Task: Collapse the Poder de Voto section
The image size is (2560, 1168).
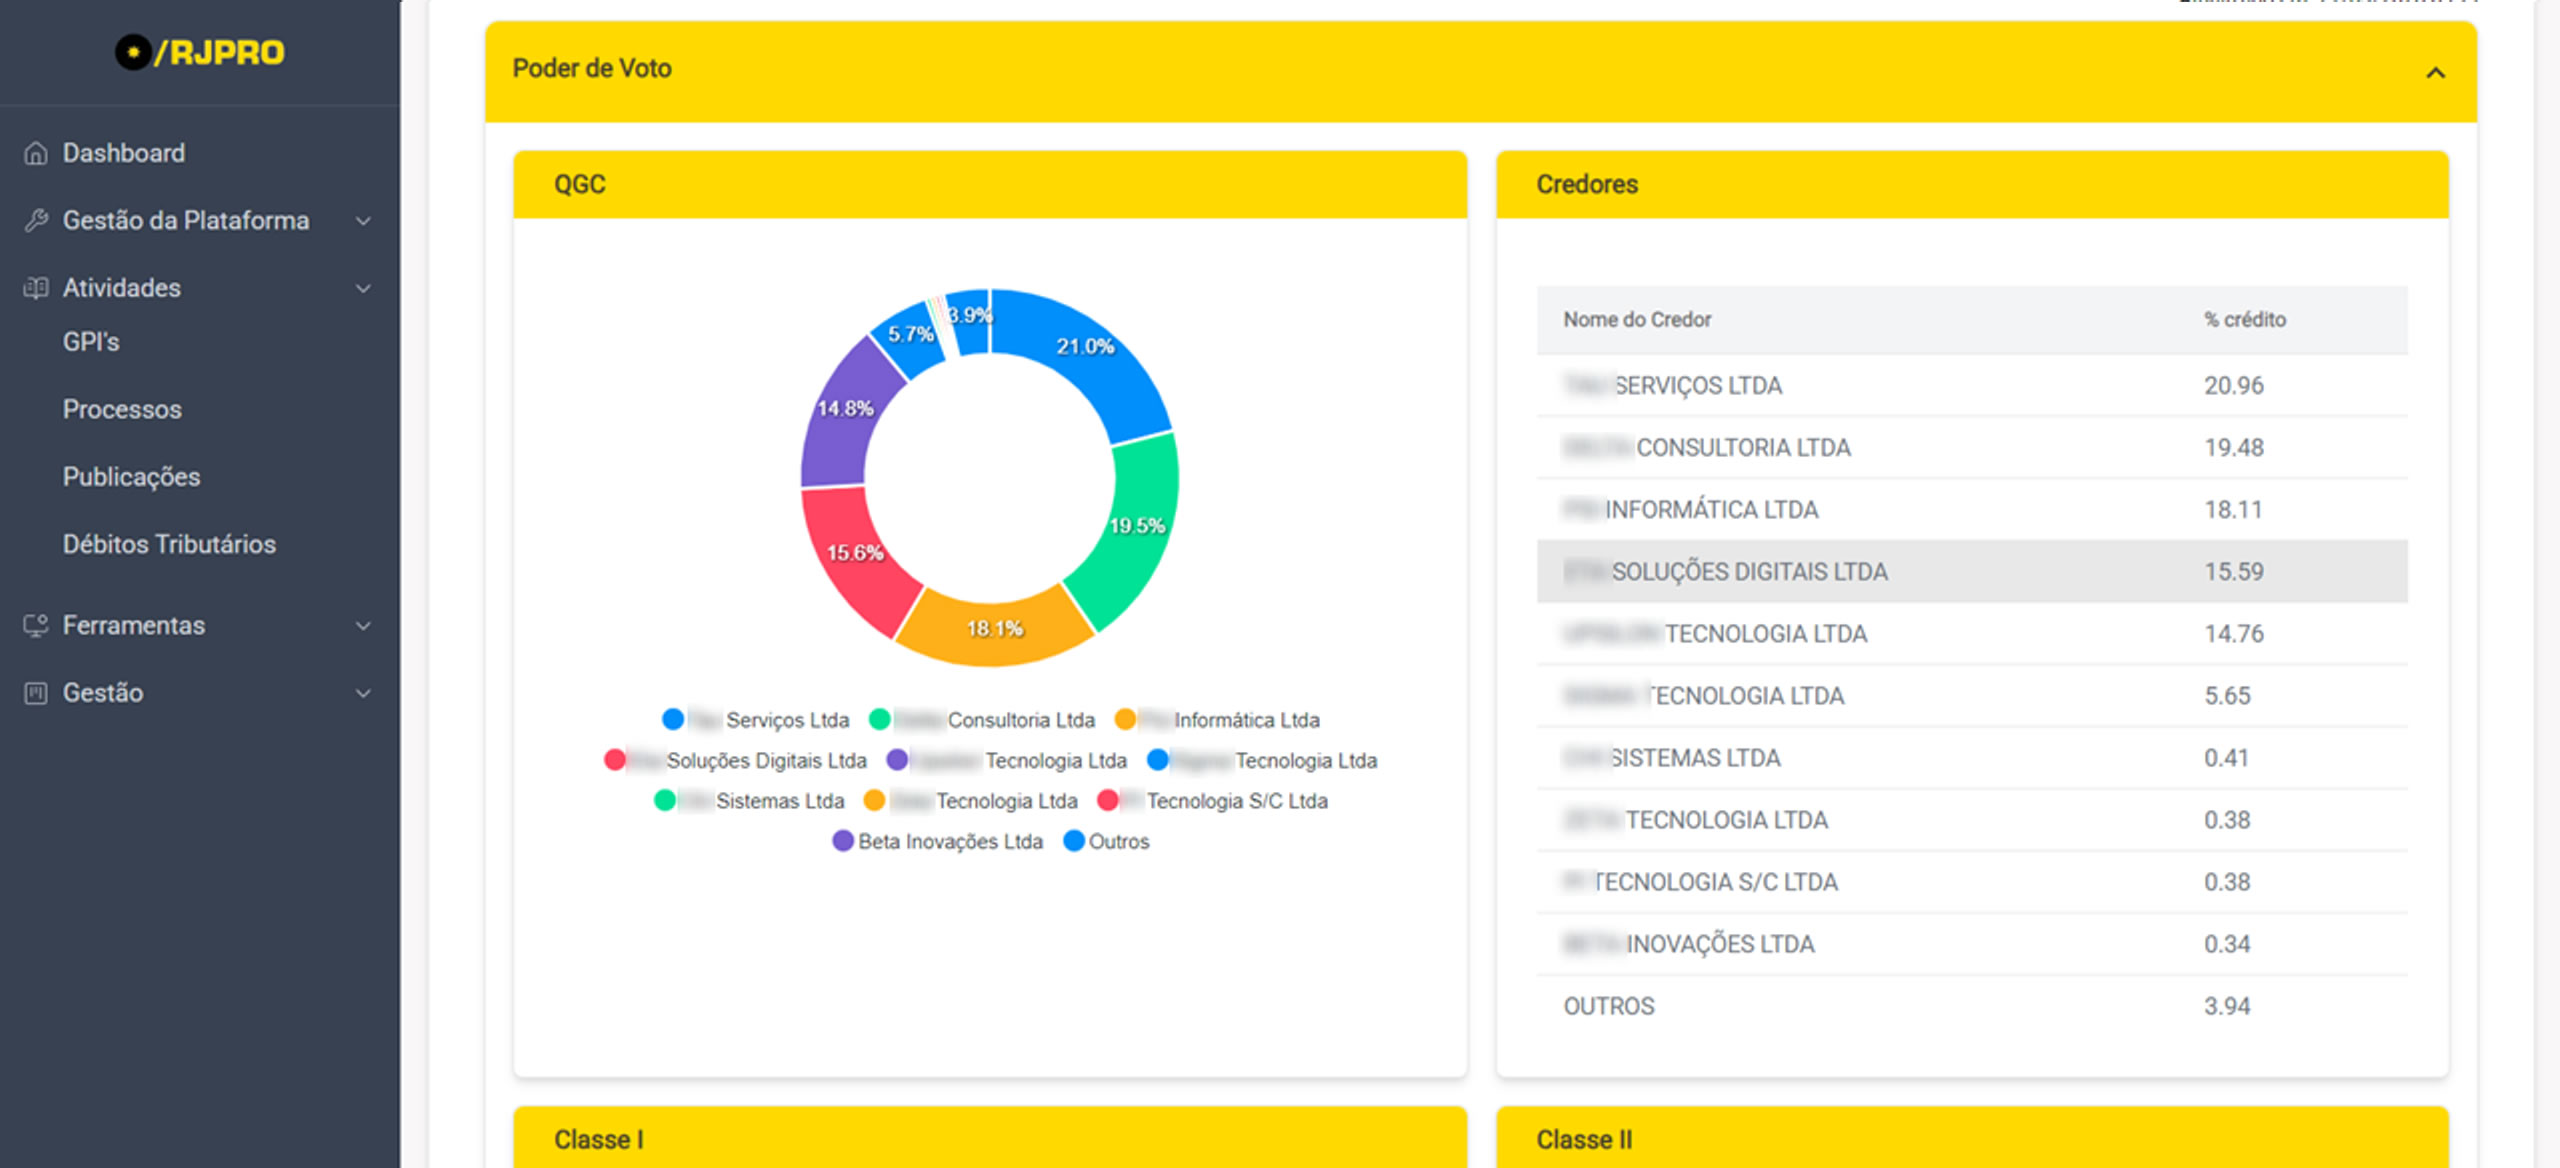Action: pos(2435,72)
